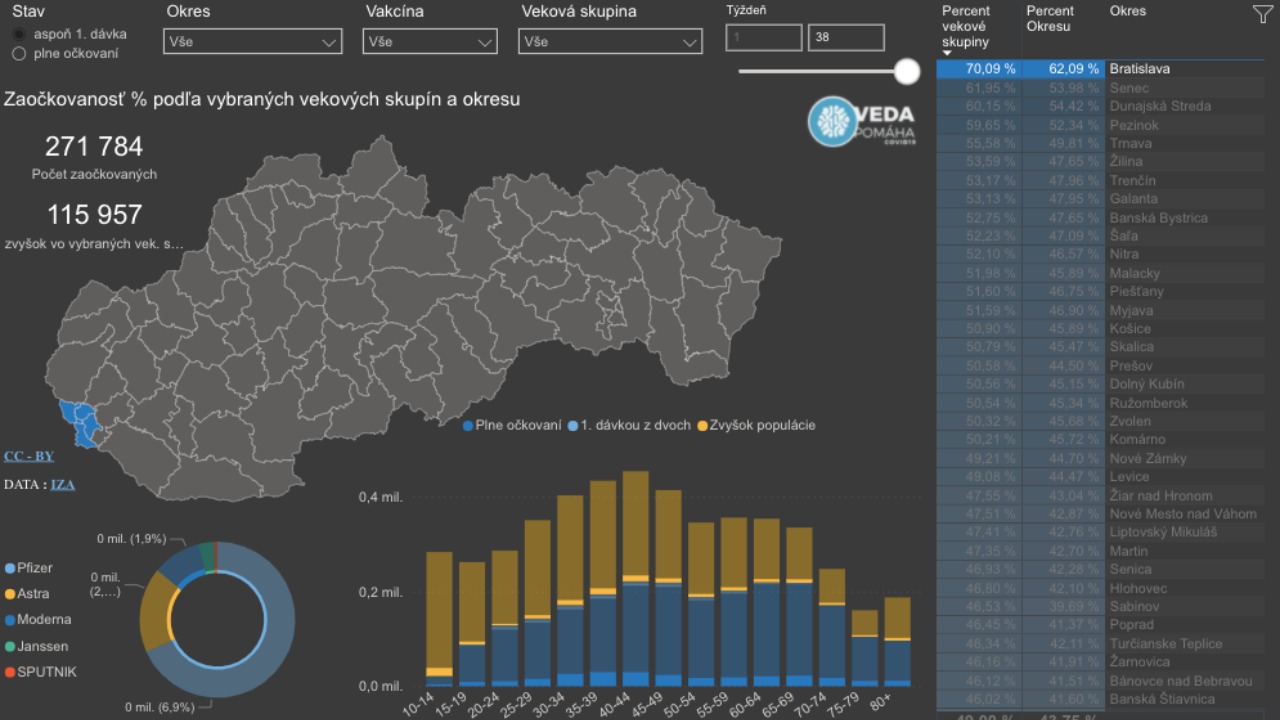This screenshot has width=1280, height=720.
Task: Click the Týždeň slider handle
Action: 907,71
